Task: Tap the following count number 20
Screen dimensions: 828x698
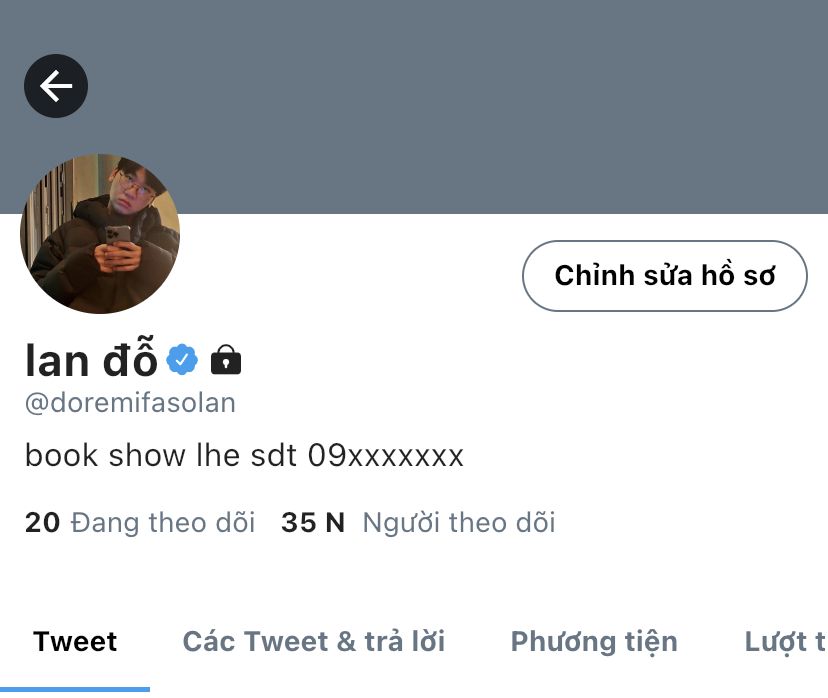Action: click(42, 523)
